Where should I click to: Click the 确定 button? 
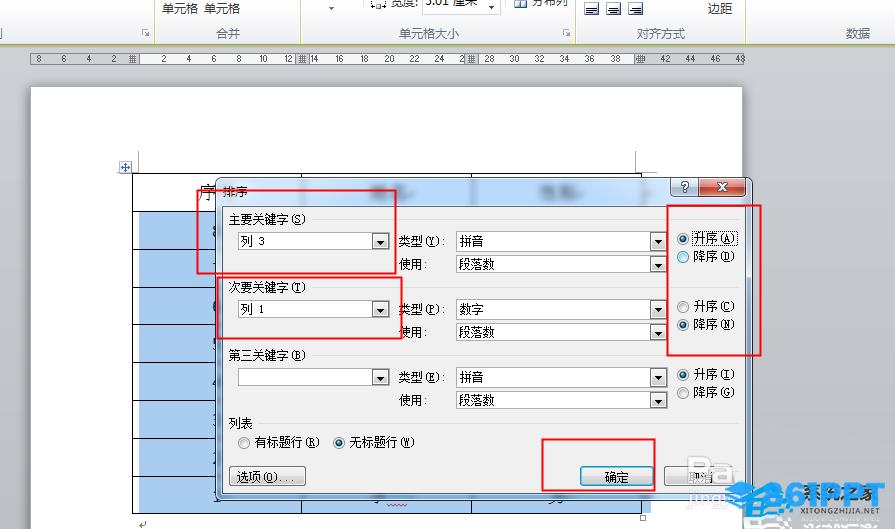pos(616,476)
